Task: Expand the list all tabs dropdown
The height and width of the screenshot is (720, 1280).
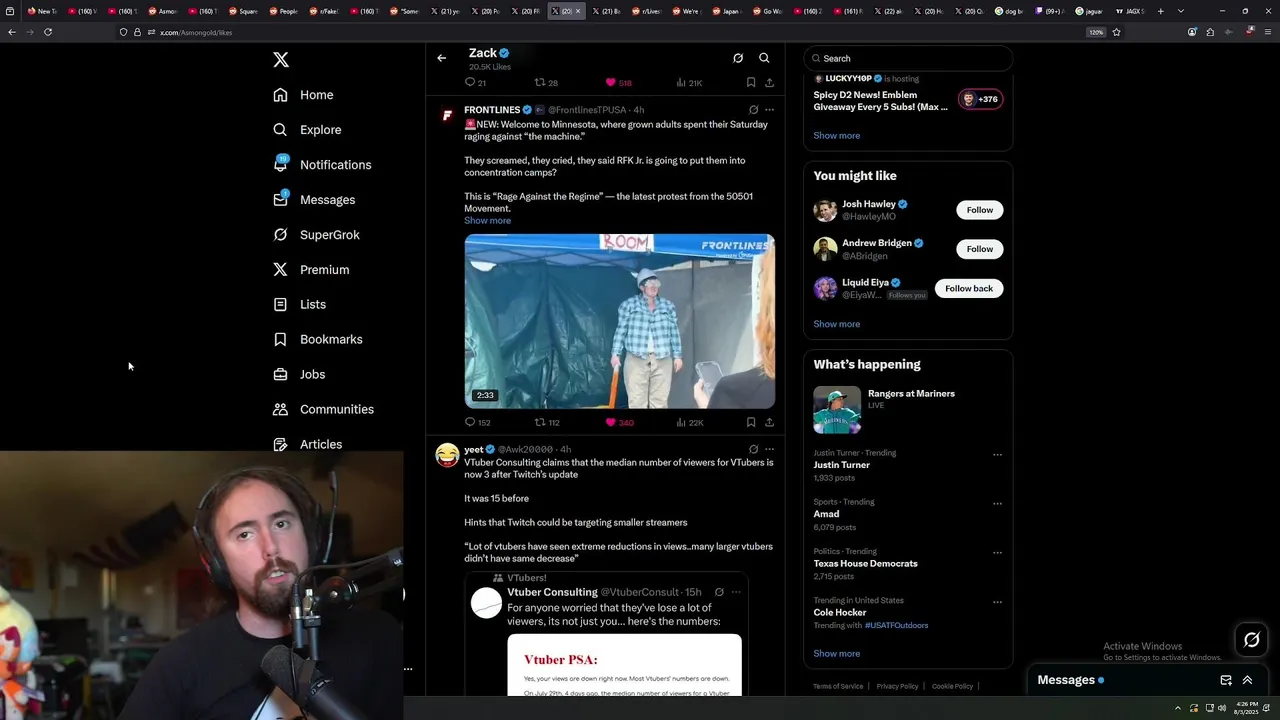Action: pyautogui.click(x=1181, y=11)
